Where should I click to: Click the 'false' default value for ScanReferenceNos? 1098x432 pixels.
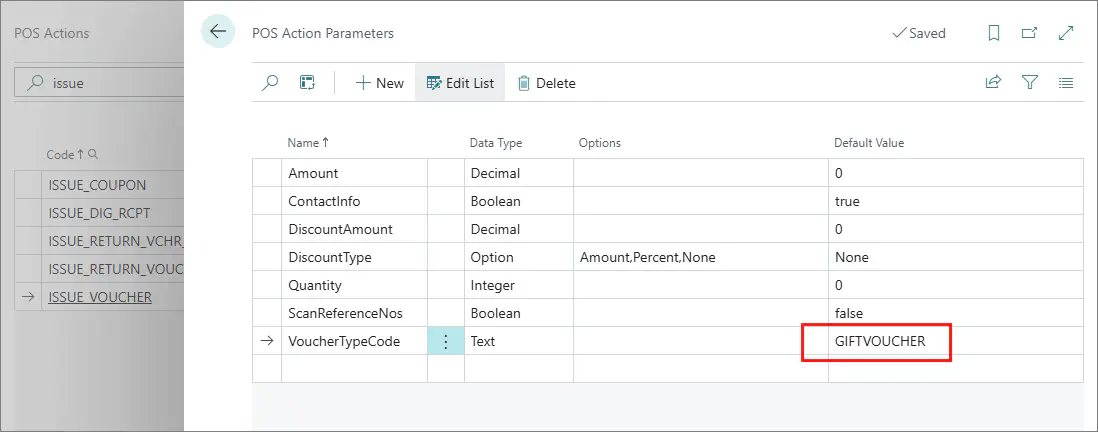(956, 313)
